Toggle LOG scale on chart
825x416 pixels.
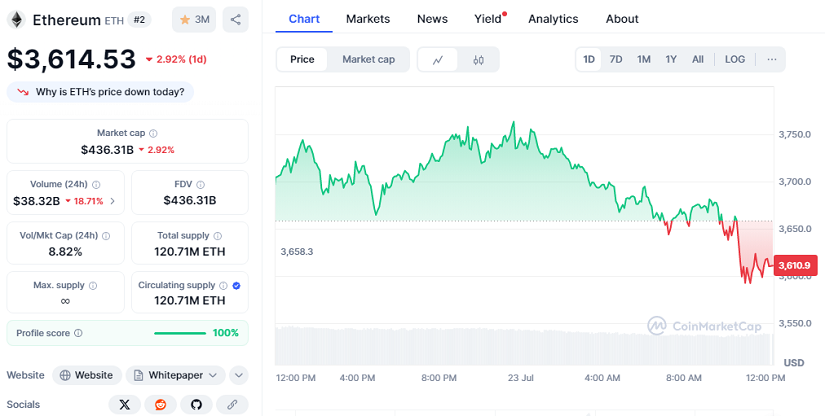click(x=735, y=59)
